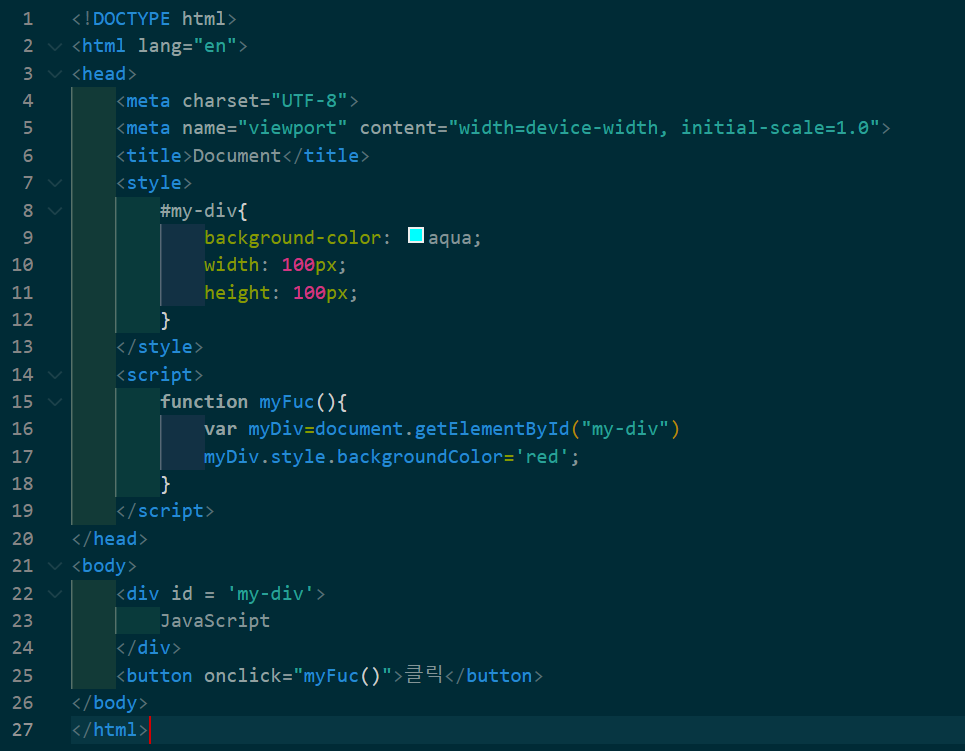Click the 'my-div' id value on line 22

(x=270, y=593)
